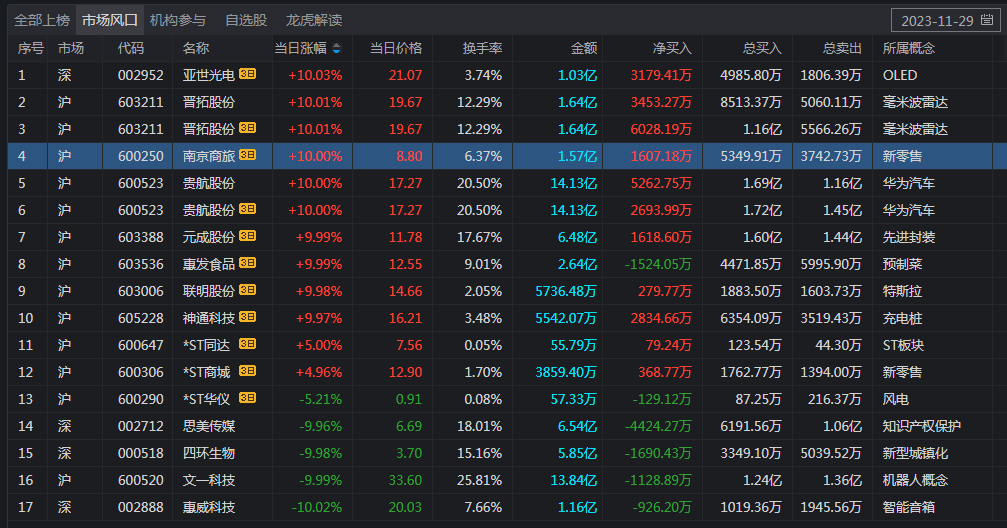Screen dimensions: 1007x528
Task: Switch to the 全部上榜 tab
Action: pos(41,20)
